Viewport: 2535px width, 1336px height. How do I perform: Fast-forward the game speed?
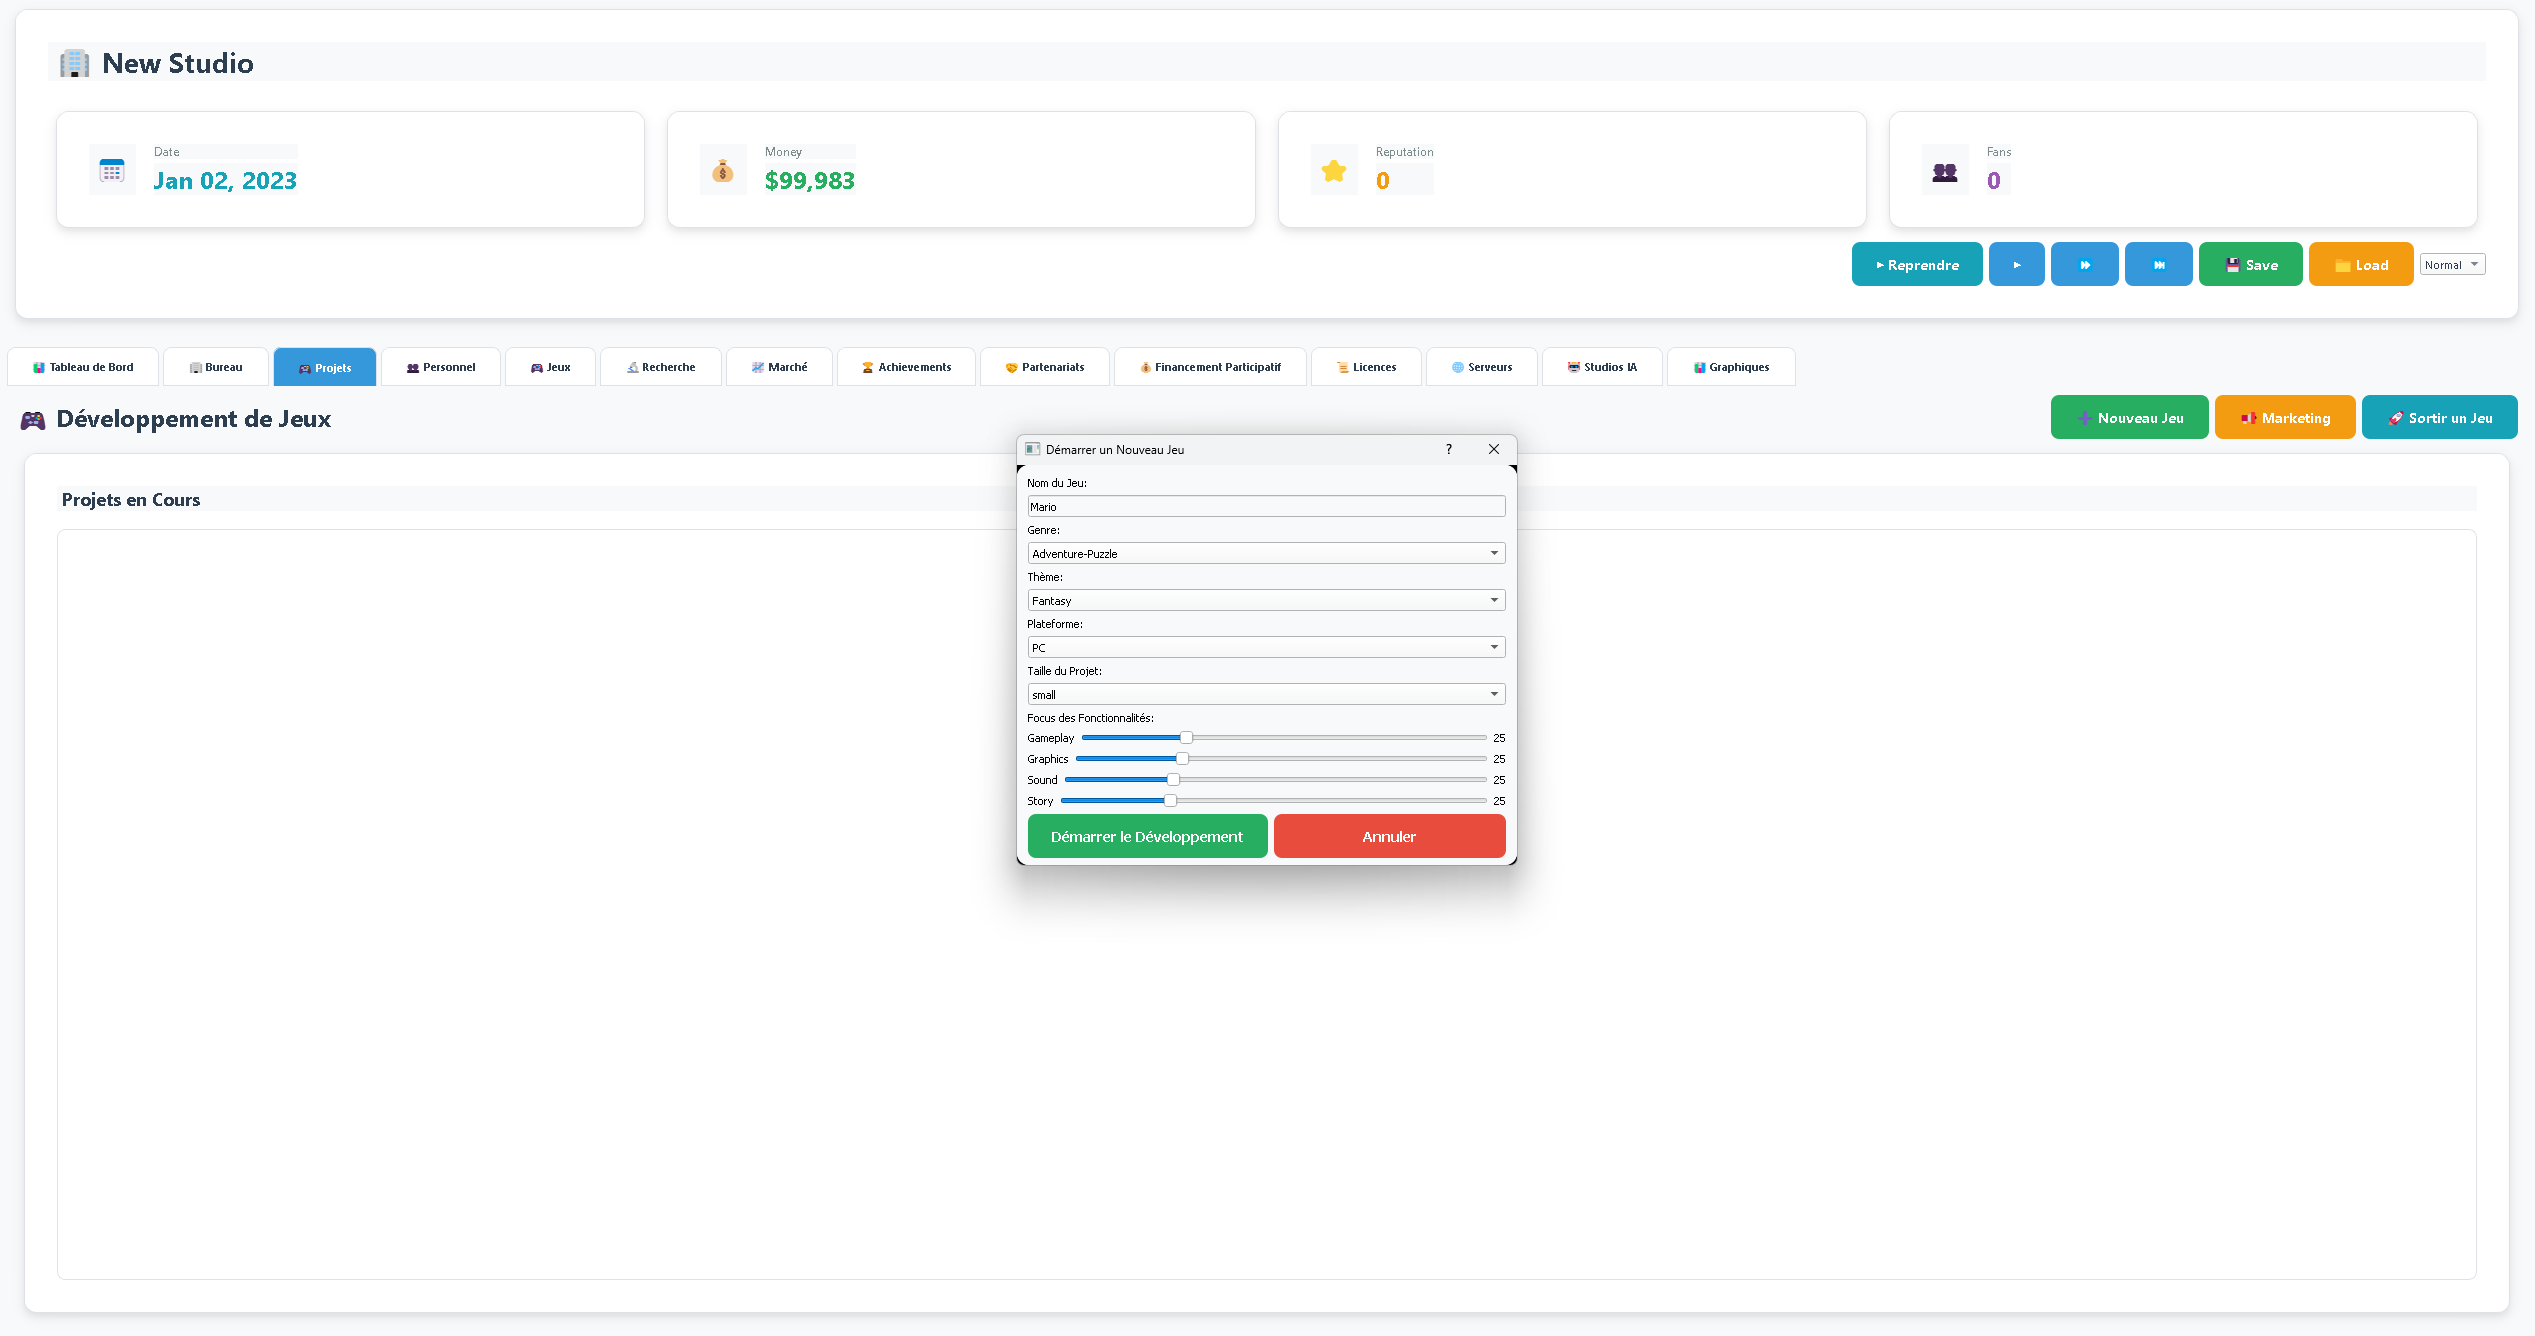2084,264
